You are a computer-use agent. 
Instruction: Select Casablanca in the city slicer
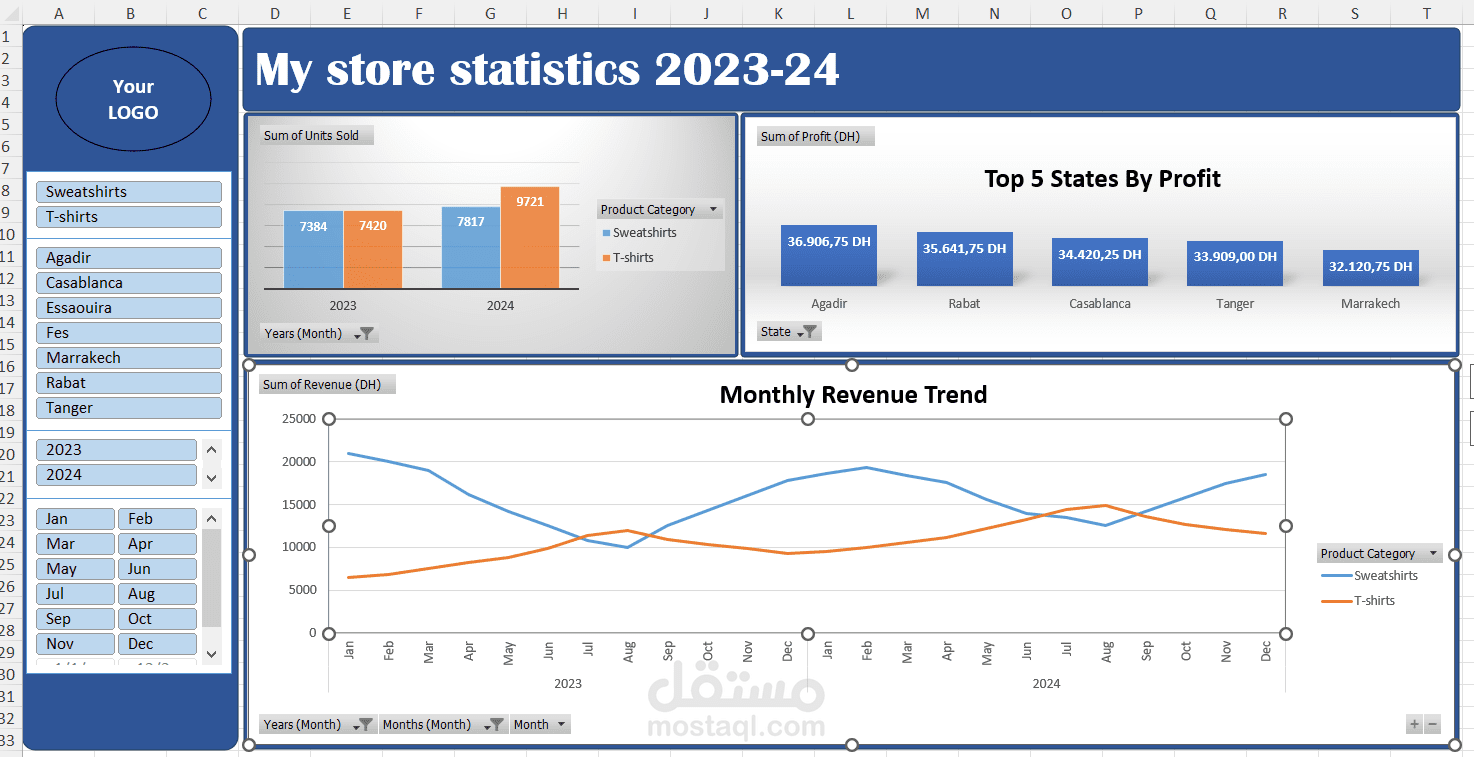coord(128,282)
